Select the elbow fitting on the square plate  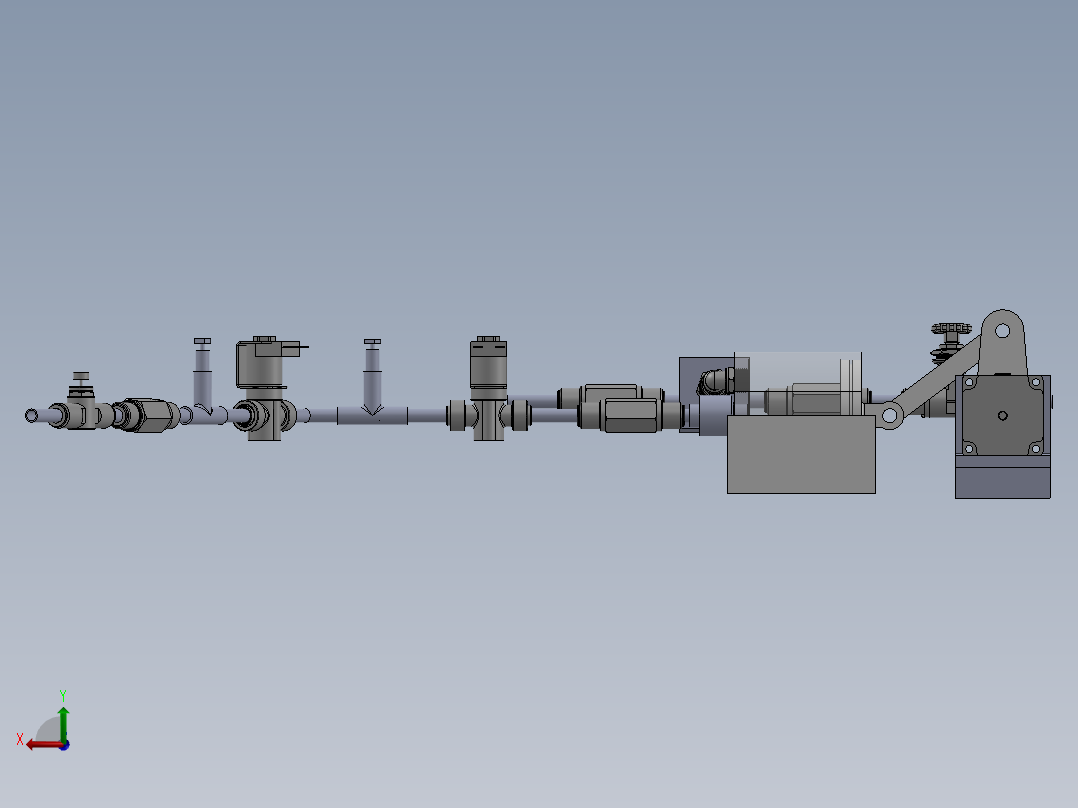click(718, 380)
